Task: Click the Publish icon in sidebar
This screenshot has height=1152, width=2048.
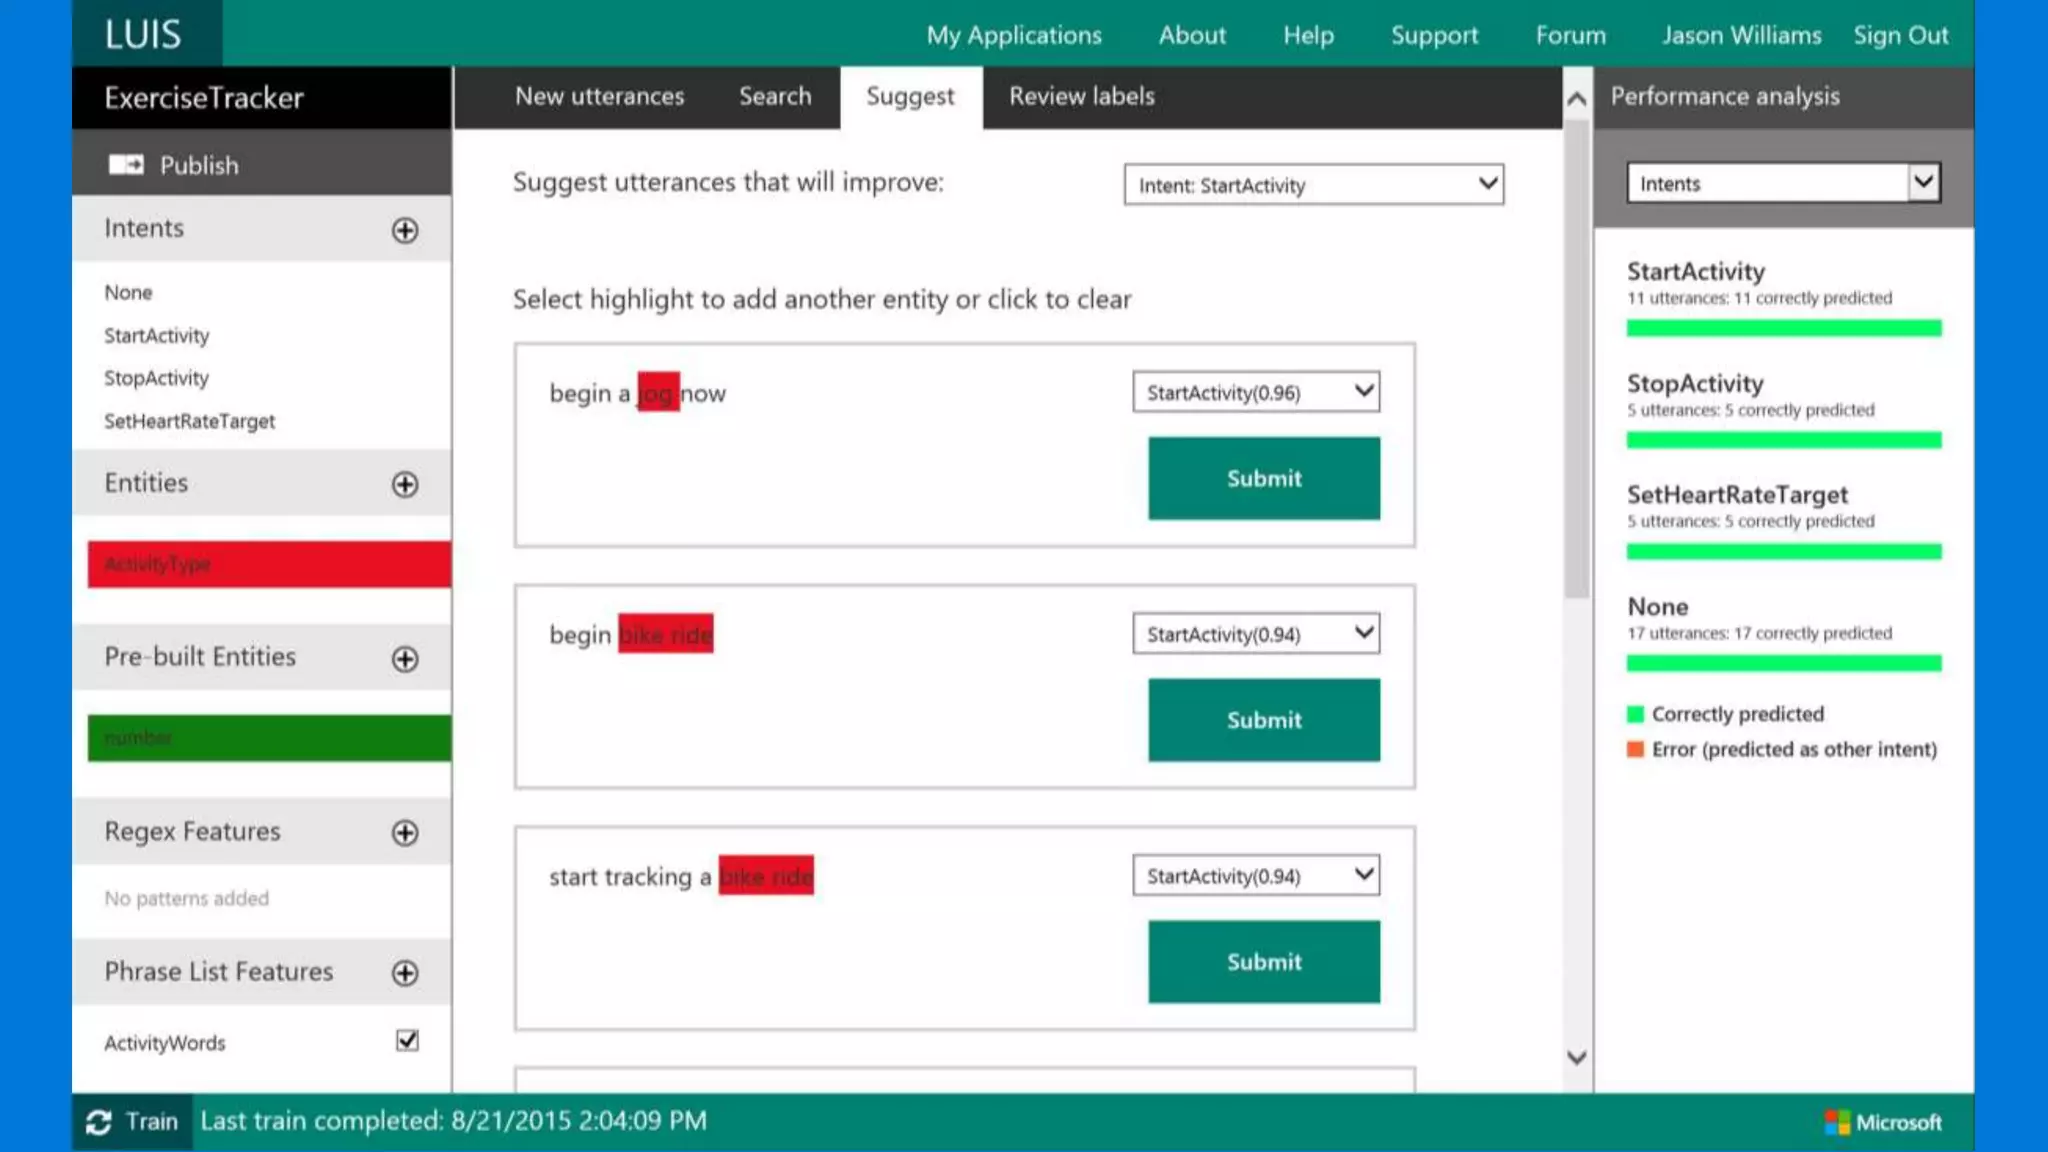Action: (126, 165)
